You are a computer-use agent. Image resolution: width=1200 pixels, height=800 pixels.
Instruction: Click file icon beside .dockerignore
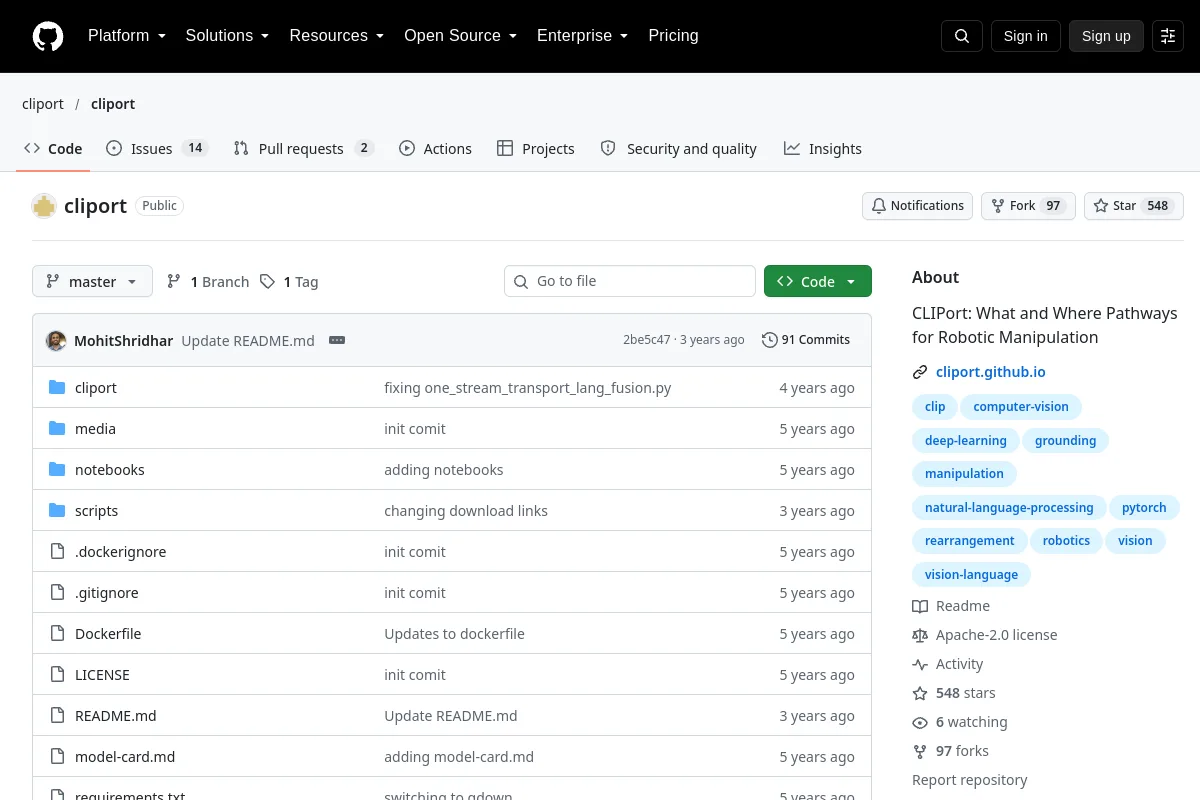[57, 552]
